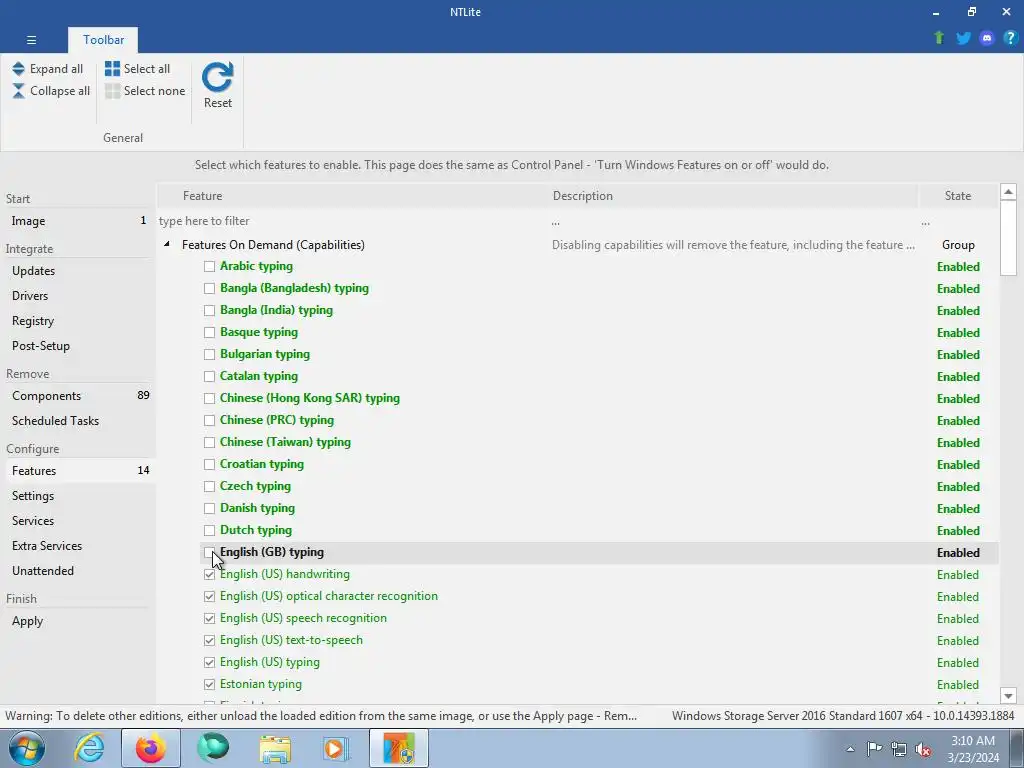The height and width of the screenshot is (768, 1024).
Task: Sort by the Description column header
Action: click(733, 196)
